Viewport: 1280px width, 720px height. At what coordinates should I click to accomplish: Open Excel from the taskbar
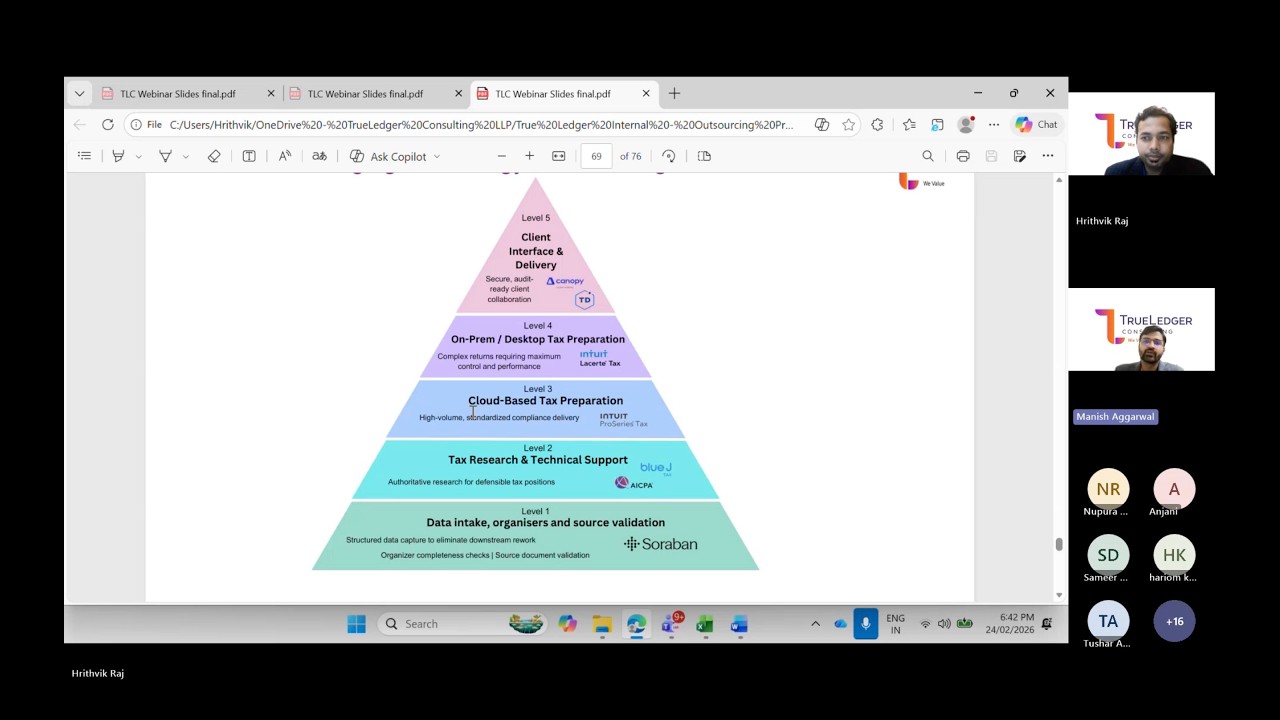(x=705, y=624)
